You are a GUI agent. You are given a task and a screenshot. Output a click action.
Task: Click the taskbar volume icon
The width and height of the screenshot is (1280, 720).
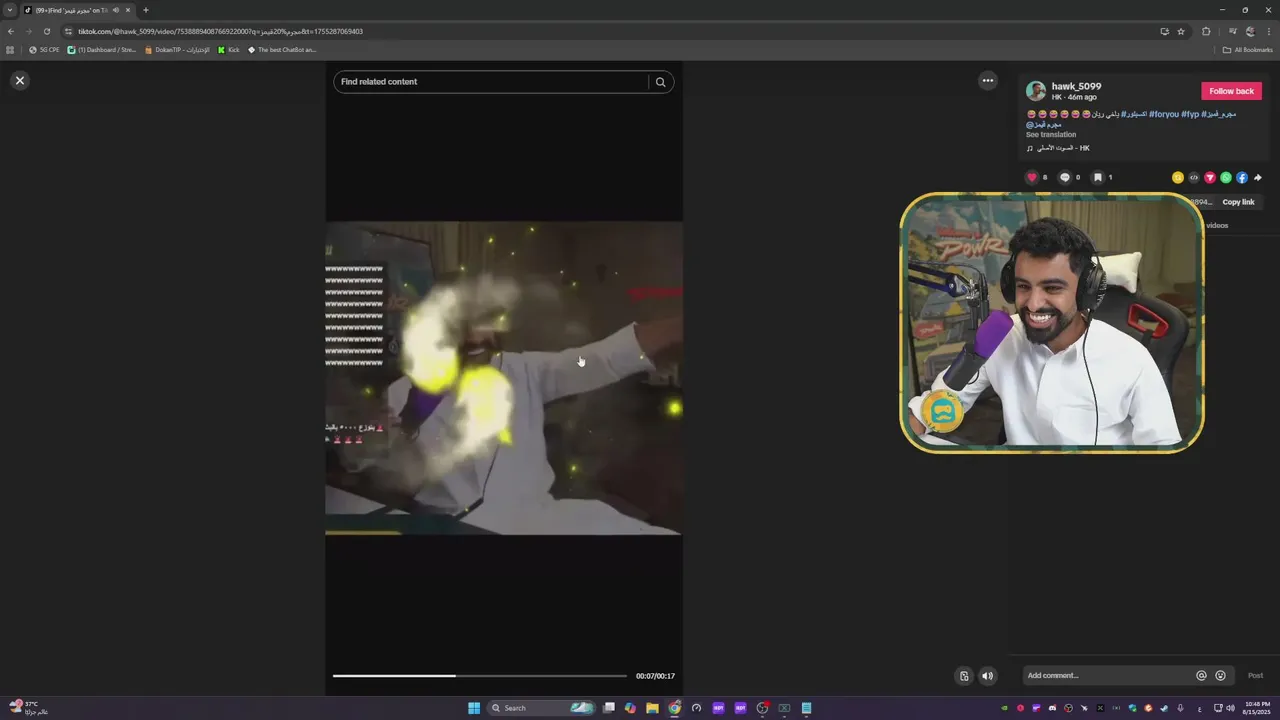1230,708
